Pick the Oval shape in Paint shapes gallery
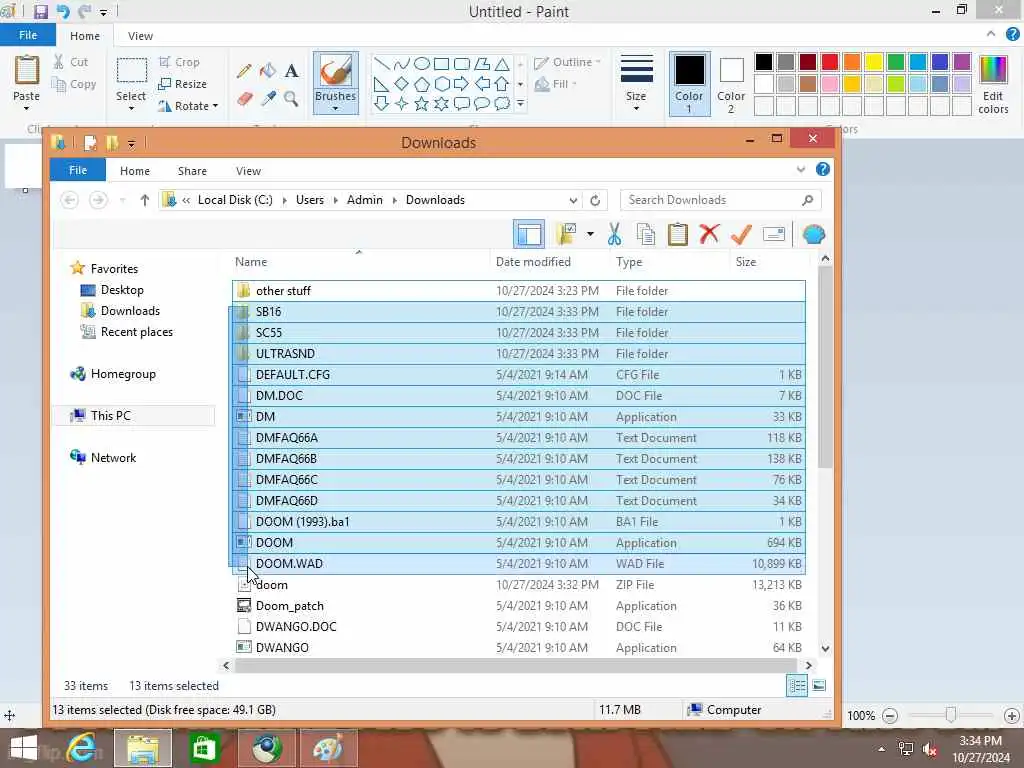 (x=422, y=63)
